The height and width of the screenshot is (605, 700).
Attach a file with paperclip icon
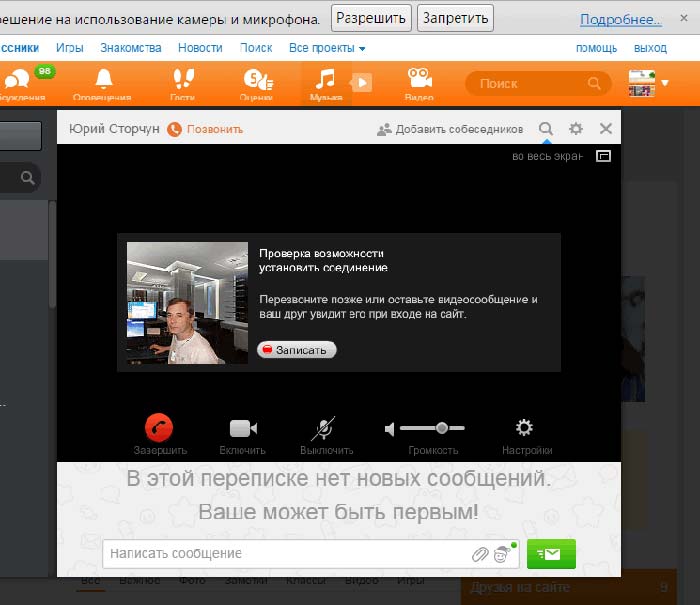pyautogui.click(x=480, y=554)
